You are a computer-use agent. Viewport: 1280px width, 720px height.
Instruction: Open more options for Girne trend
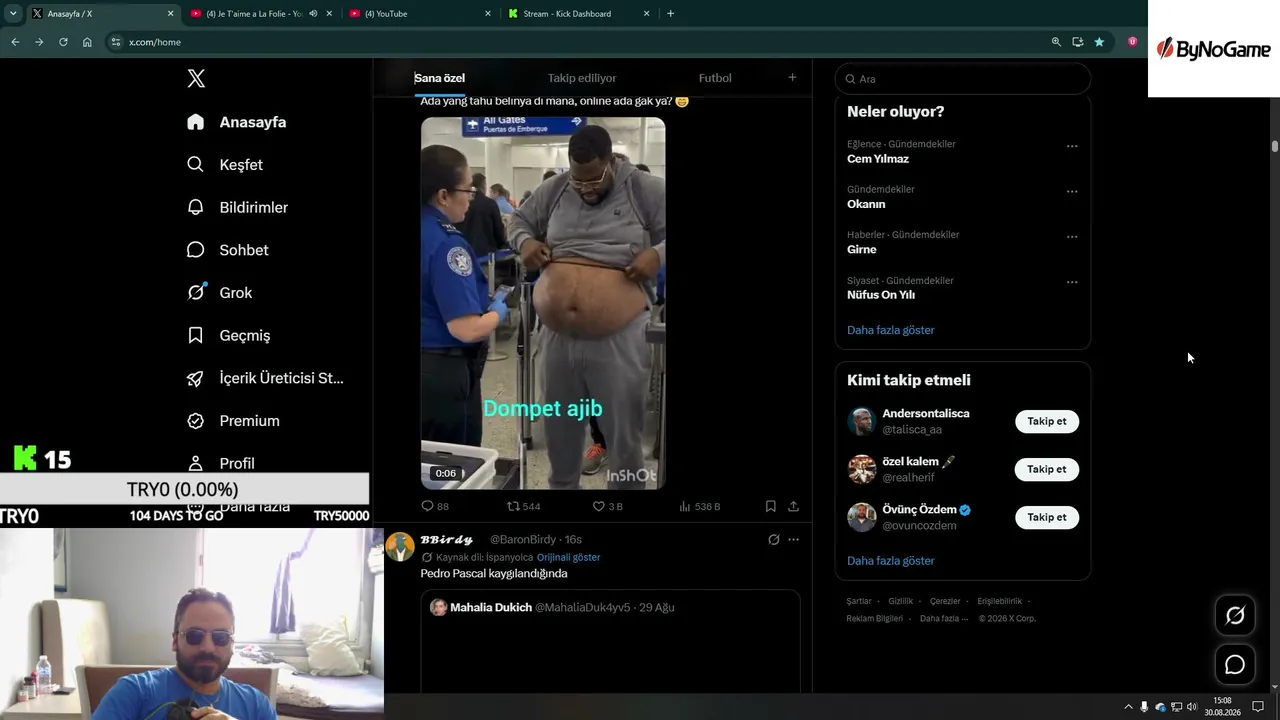[1072, 237]
